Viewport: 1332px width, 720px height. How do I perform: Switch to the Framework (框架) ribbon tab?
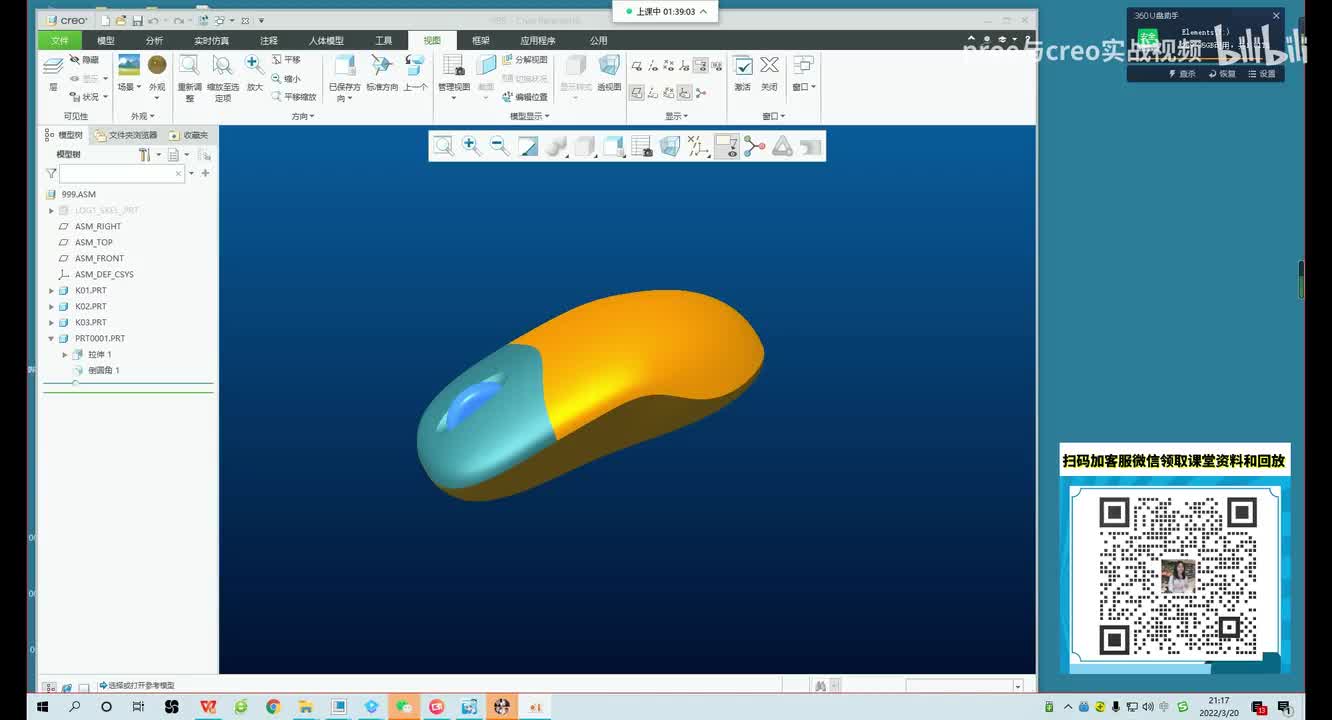tap(481, 41)
